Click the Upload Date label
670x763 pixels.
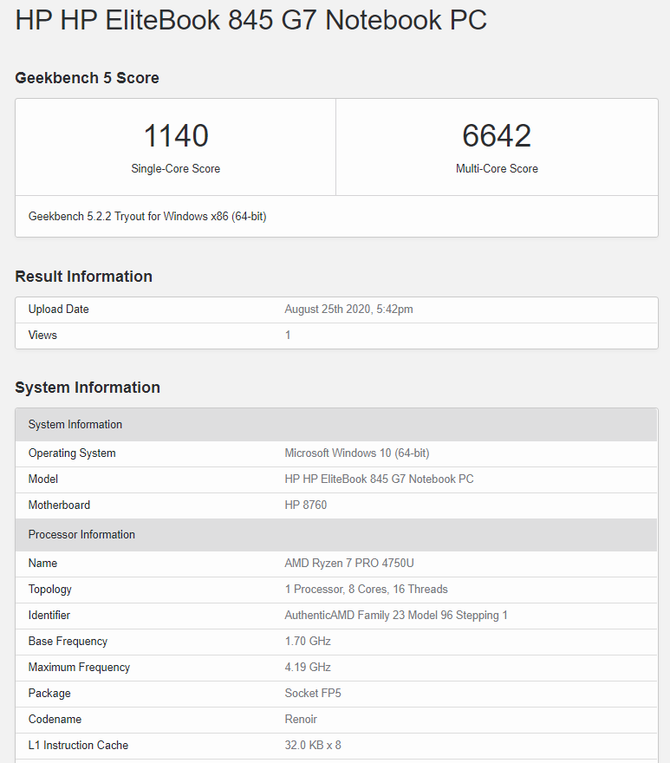(x=58, y=309)
